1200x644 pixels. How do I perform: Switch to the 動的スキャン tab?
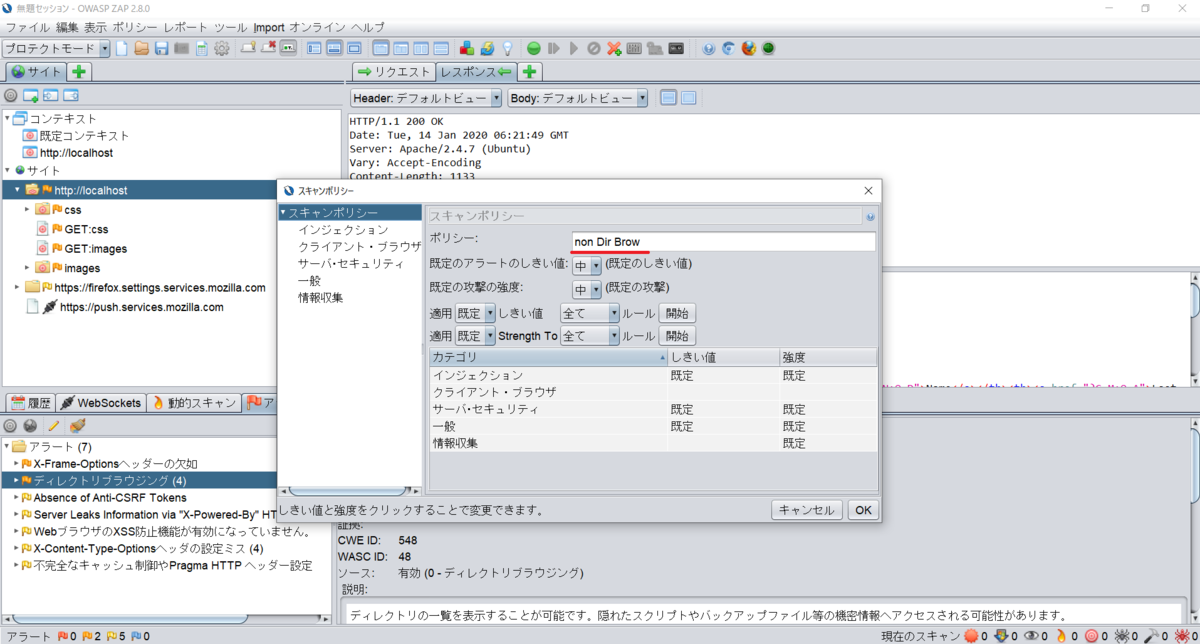[192, 403]
